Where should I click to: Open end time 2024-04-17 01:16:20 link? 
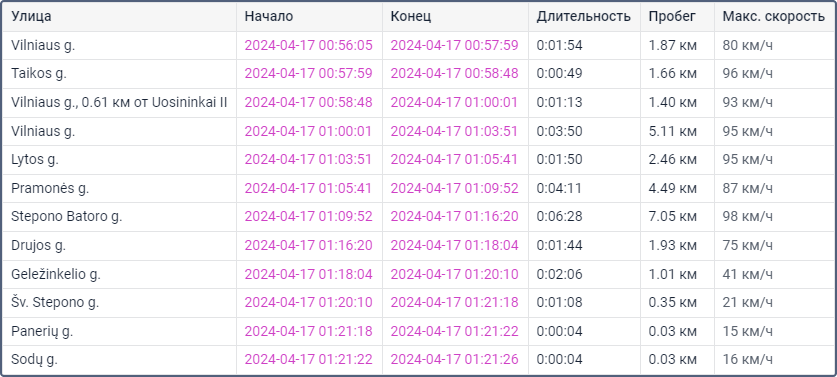(x=454, y=217)
